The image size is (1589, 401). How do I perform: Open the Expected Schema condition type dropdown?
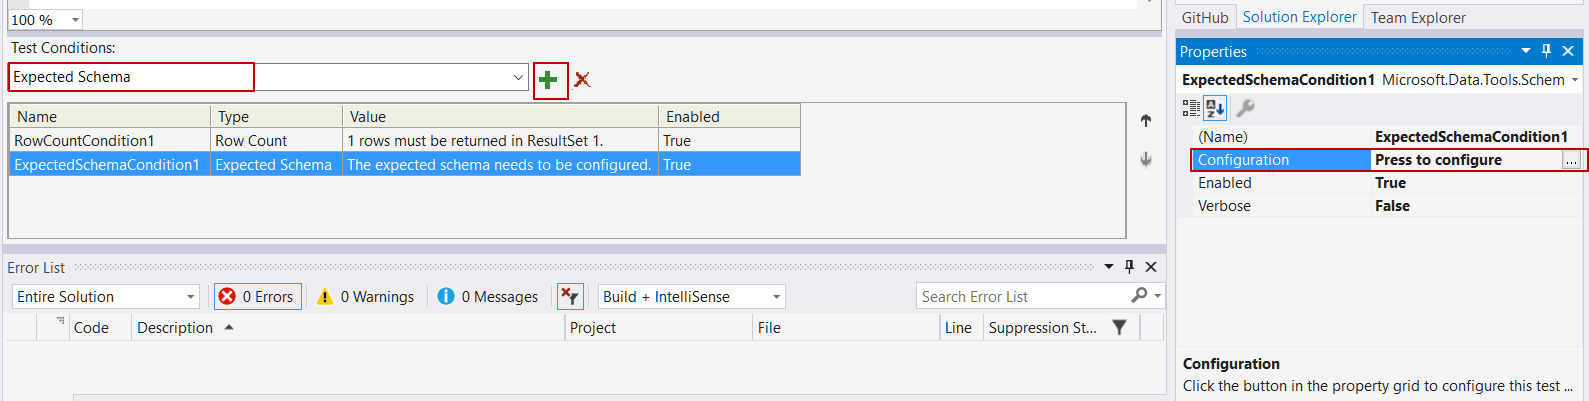point(518,77)
